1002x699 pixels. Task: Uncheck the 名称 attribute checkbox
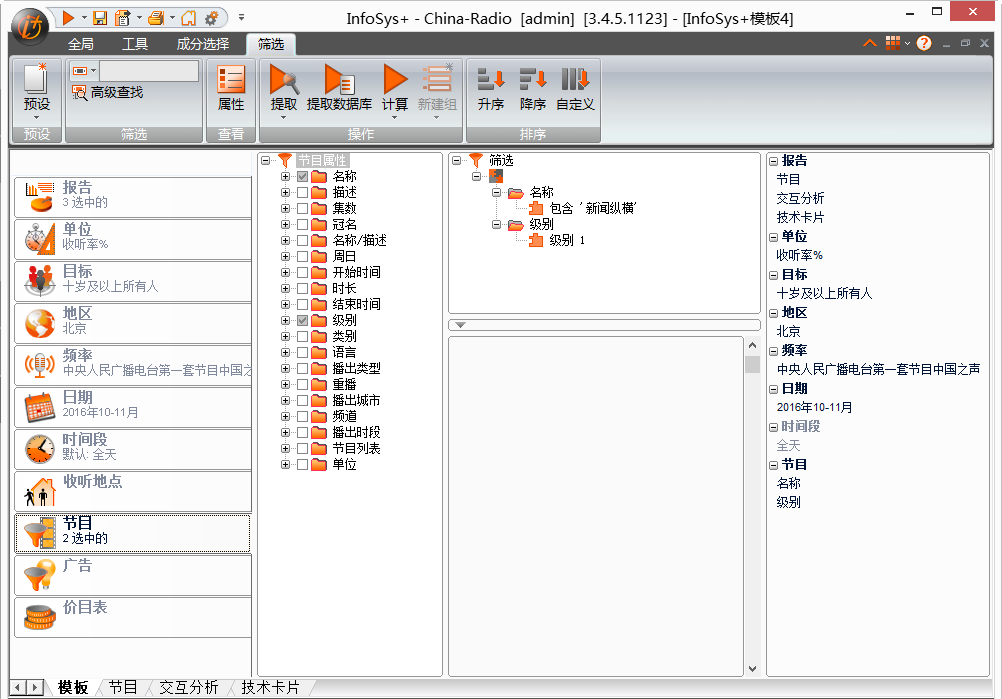[303, 176]
